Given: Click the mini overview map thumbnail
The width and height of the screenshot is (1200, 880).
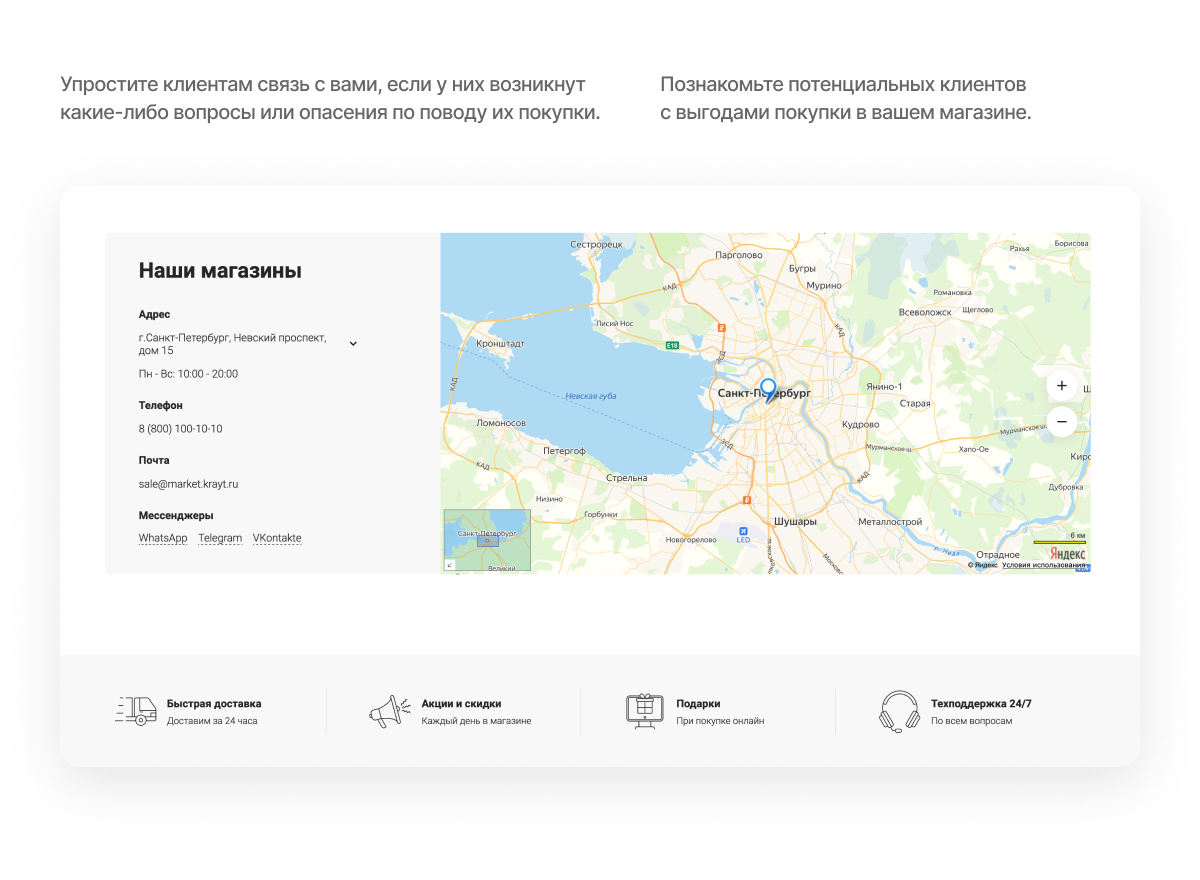Looking at the screenshot, I should pyautogui.click(x=487, y=540).
